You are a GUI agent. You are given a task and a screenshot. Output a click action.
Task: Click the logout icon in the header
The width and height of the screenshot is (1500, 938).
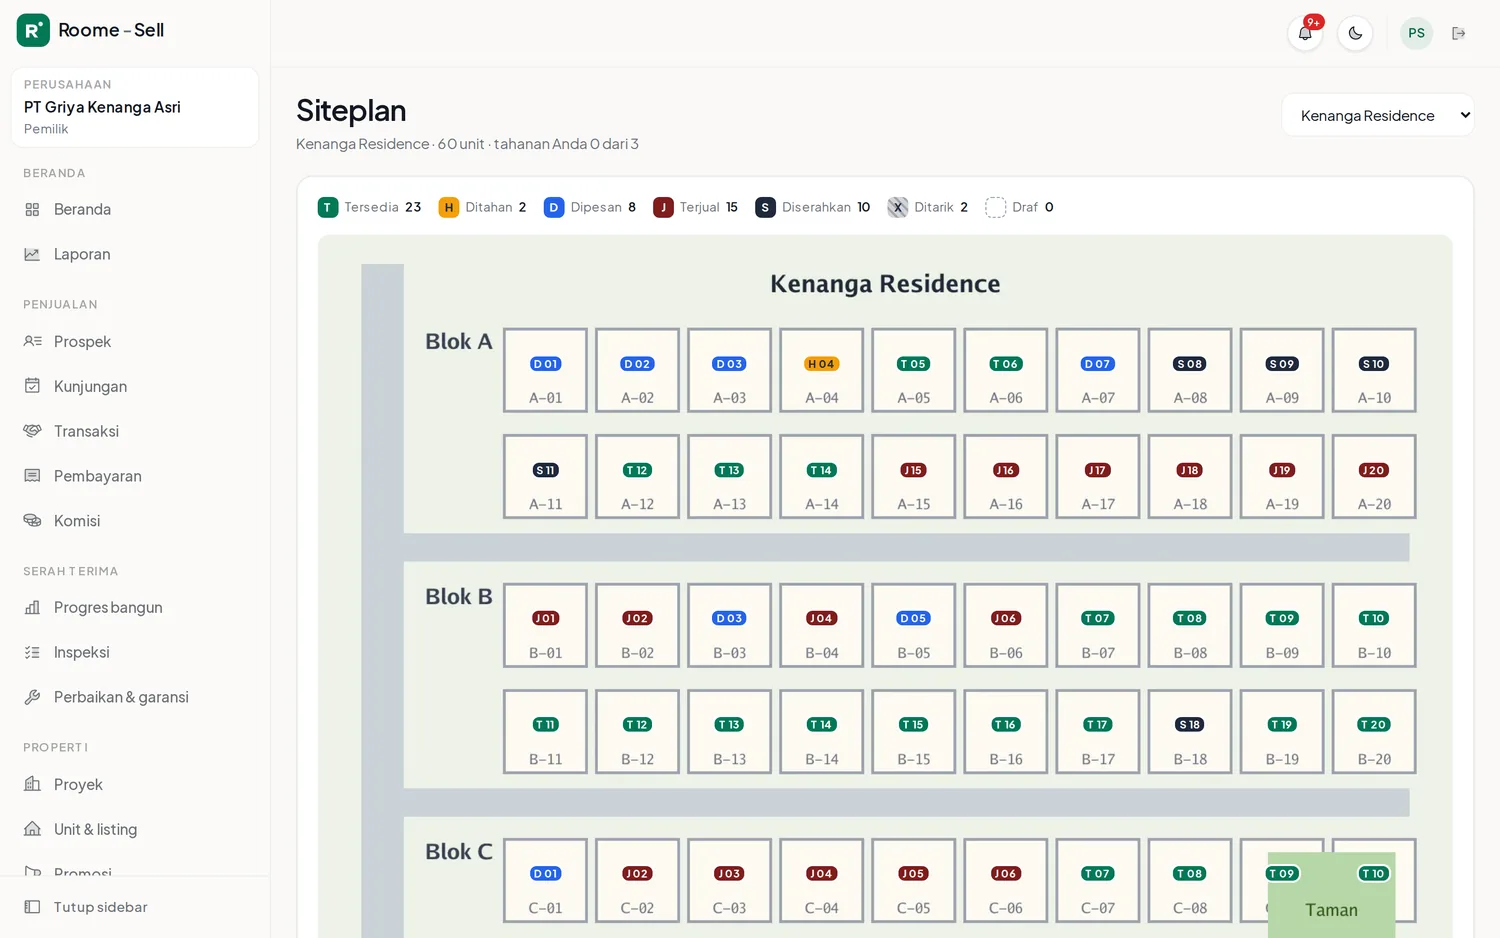pyautogui.click(x=1459, y=33)
